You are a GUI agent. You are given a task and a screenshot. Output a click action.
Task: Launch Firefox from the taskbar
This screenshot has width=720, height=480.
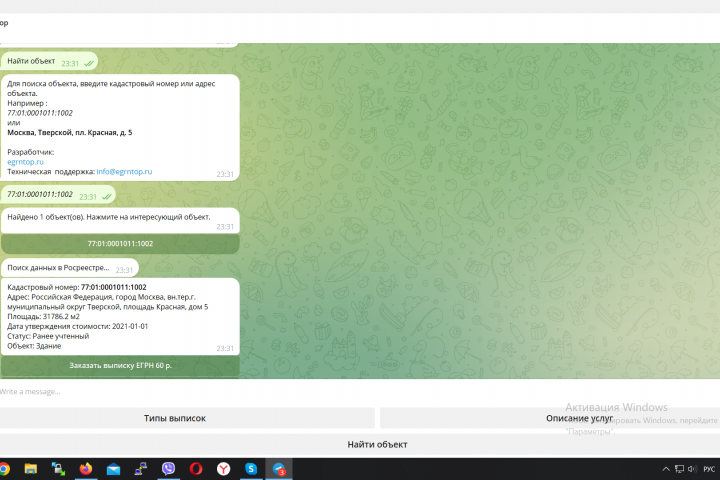click(x=86, y=469)
